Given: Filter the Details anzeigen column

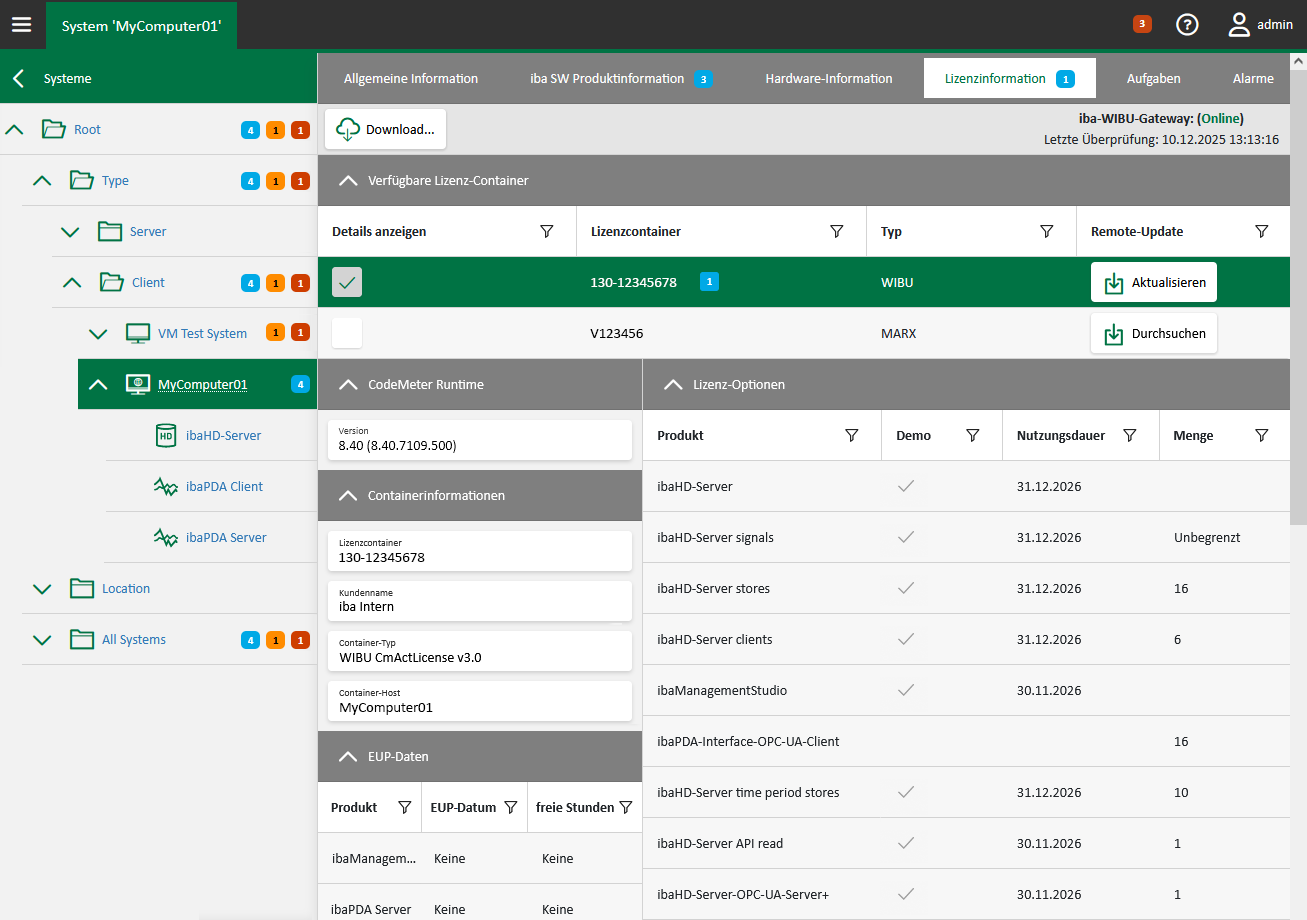Looking at the screenshot, I should [547, 231].
